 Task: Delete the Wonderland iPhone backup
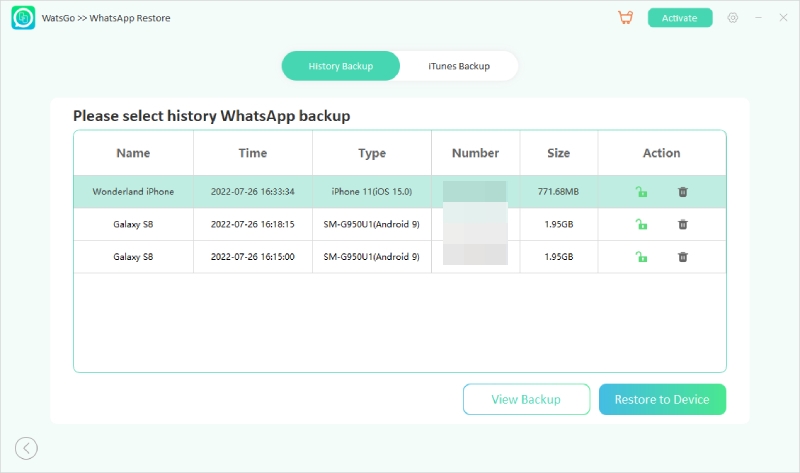click(x=683, y=192)
